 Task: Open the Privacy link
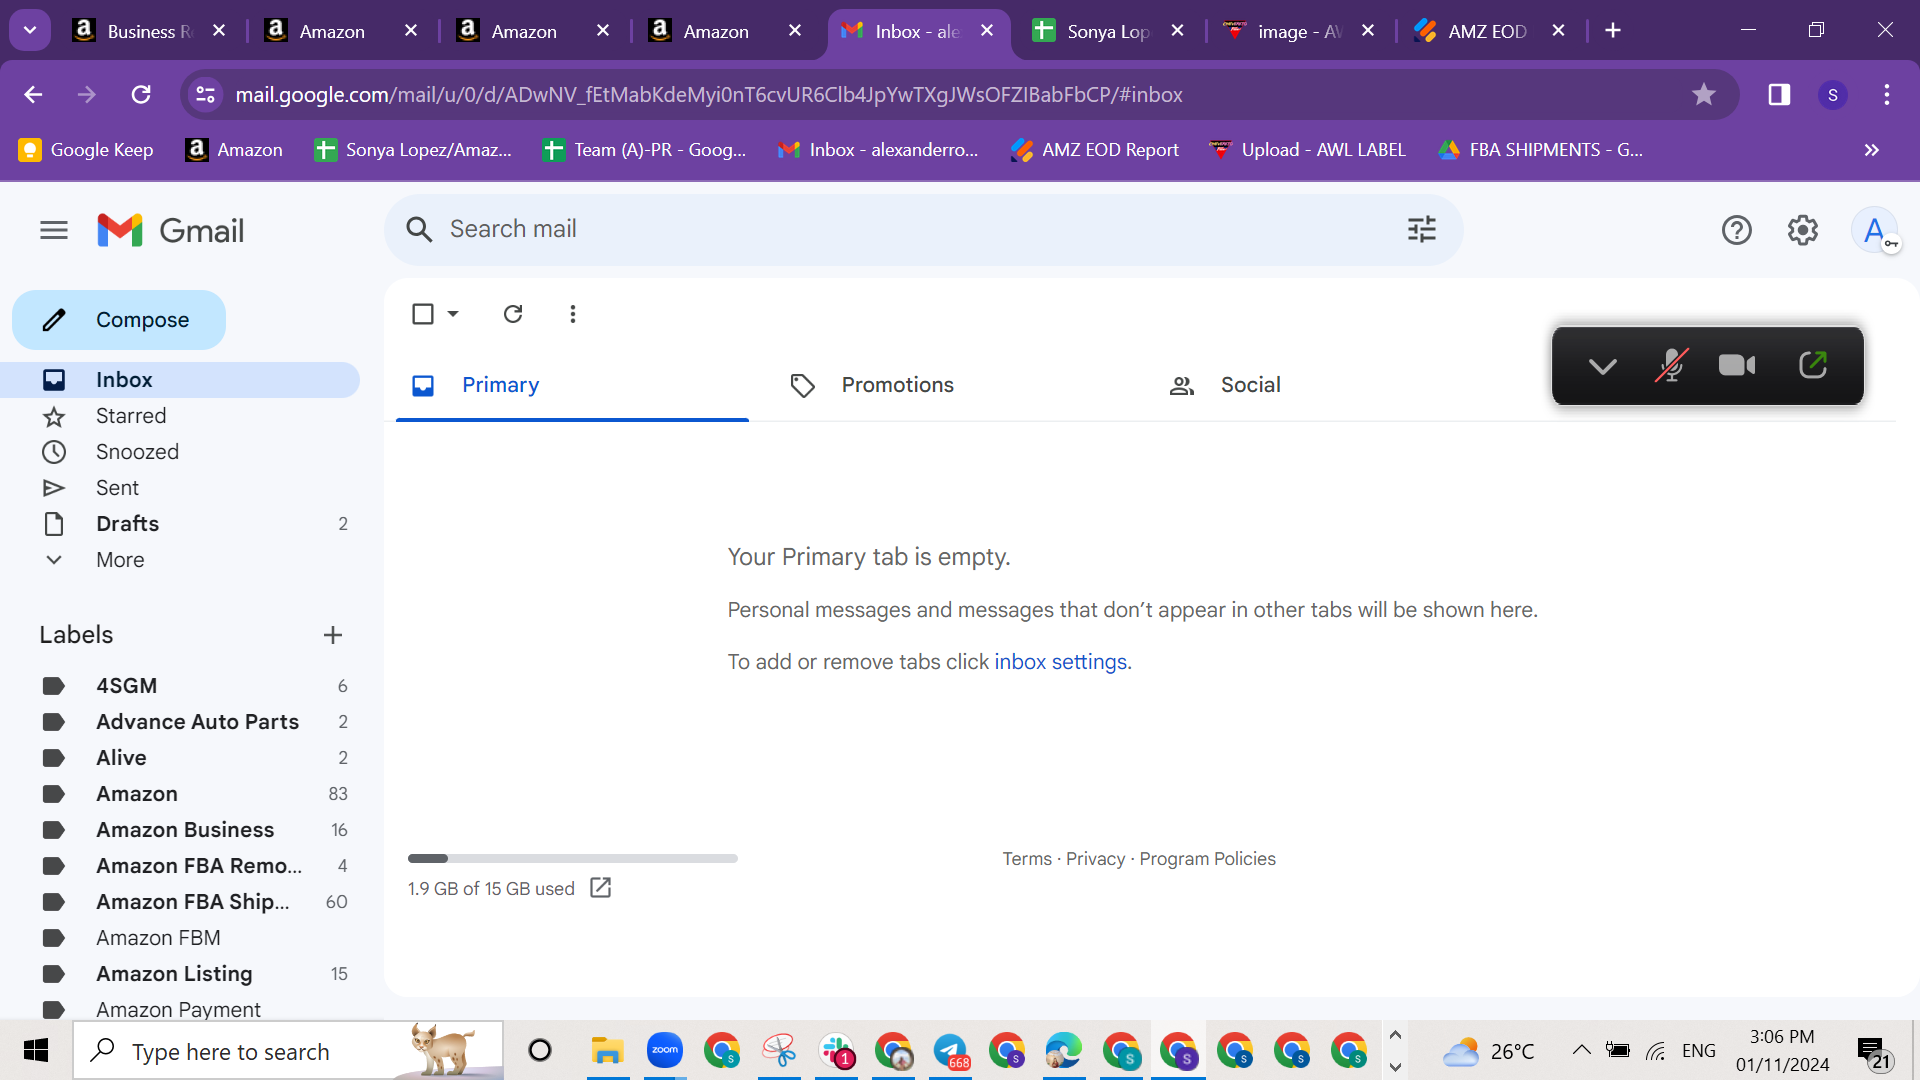tap(1095, 859)
